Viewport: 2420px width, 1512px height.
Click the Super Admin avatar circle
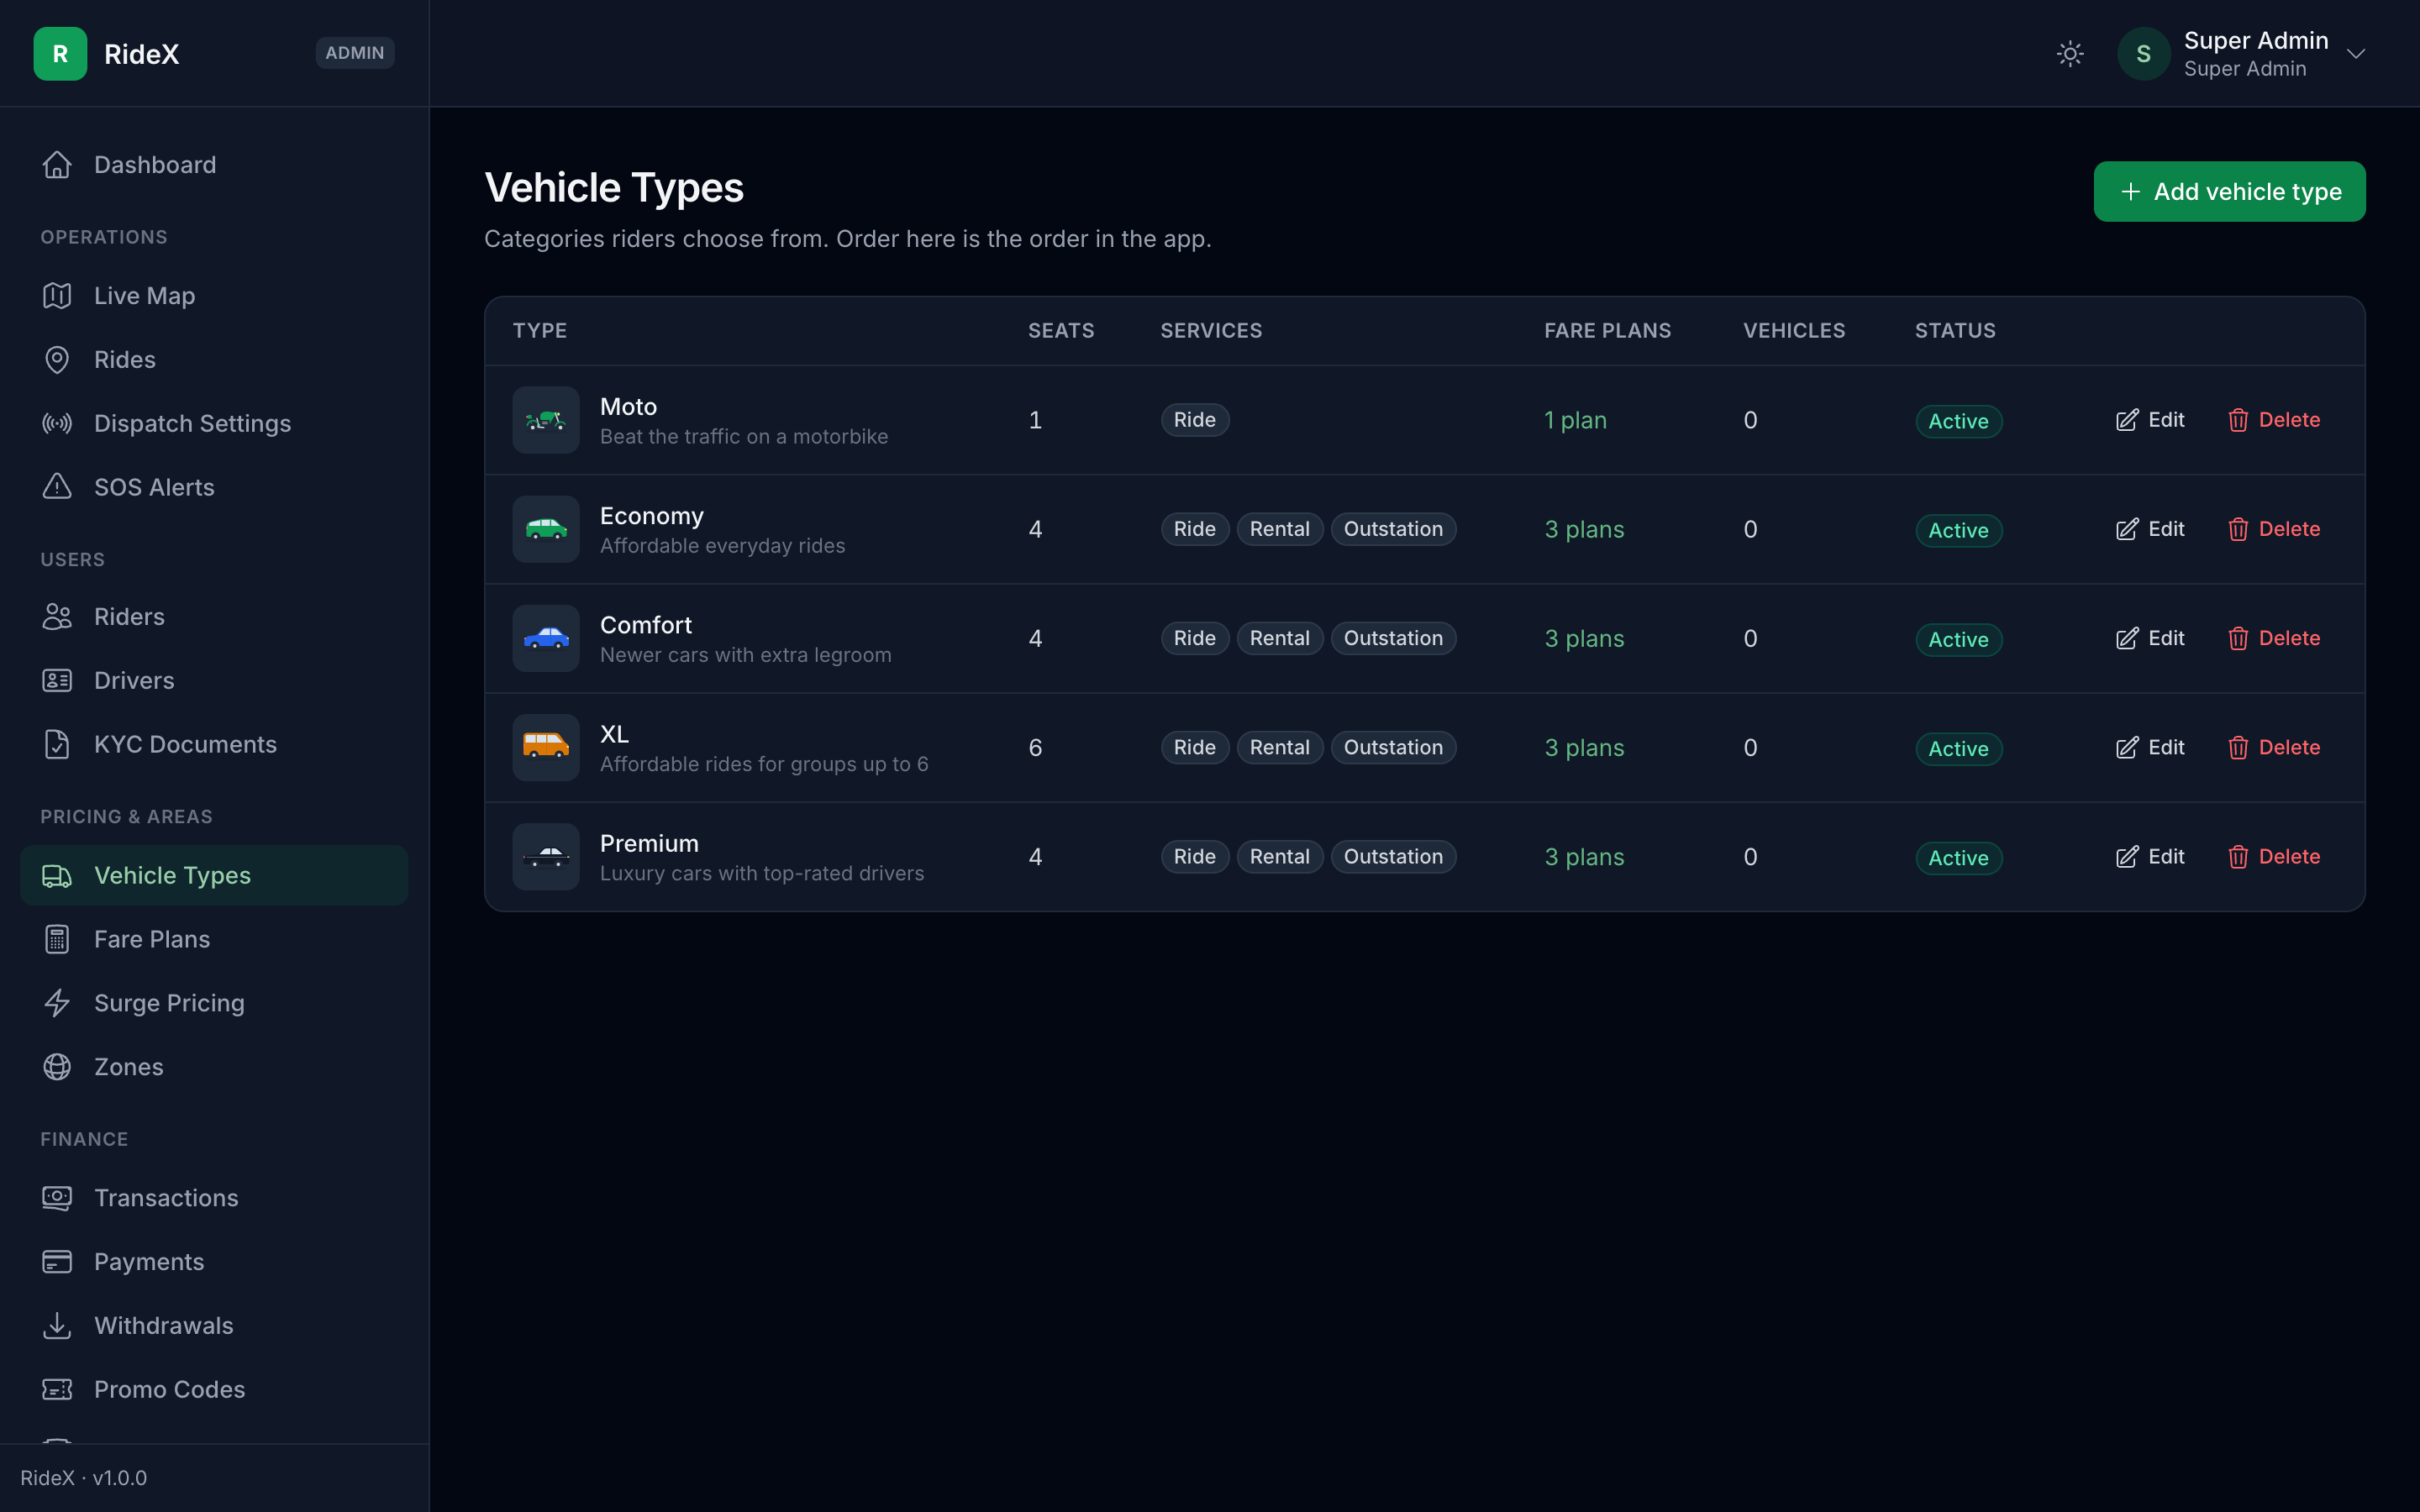coord(2143,54)
